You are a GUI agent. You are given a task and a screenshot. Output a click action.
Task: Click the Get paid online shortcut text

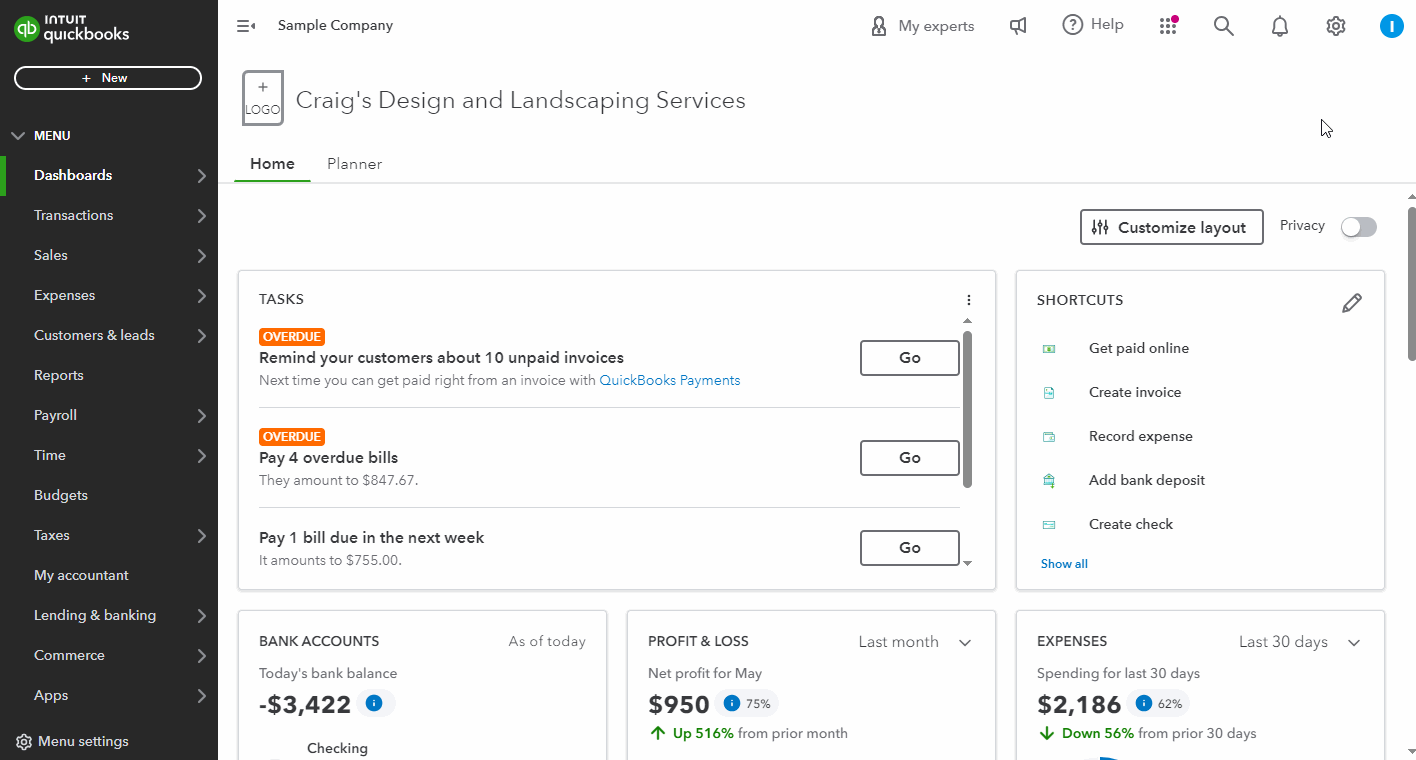click(x=1139, y=348)
